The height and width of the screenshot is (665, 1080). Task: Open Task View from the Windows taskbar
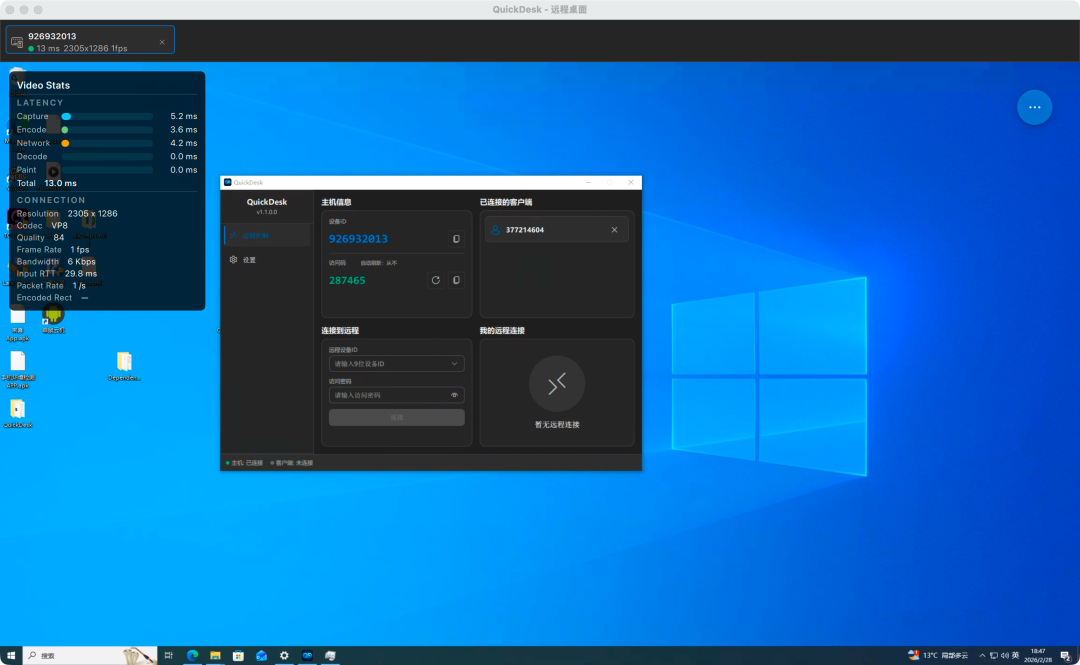point(168,655)
